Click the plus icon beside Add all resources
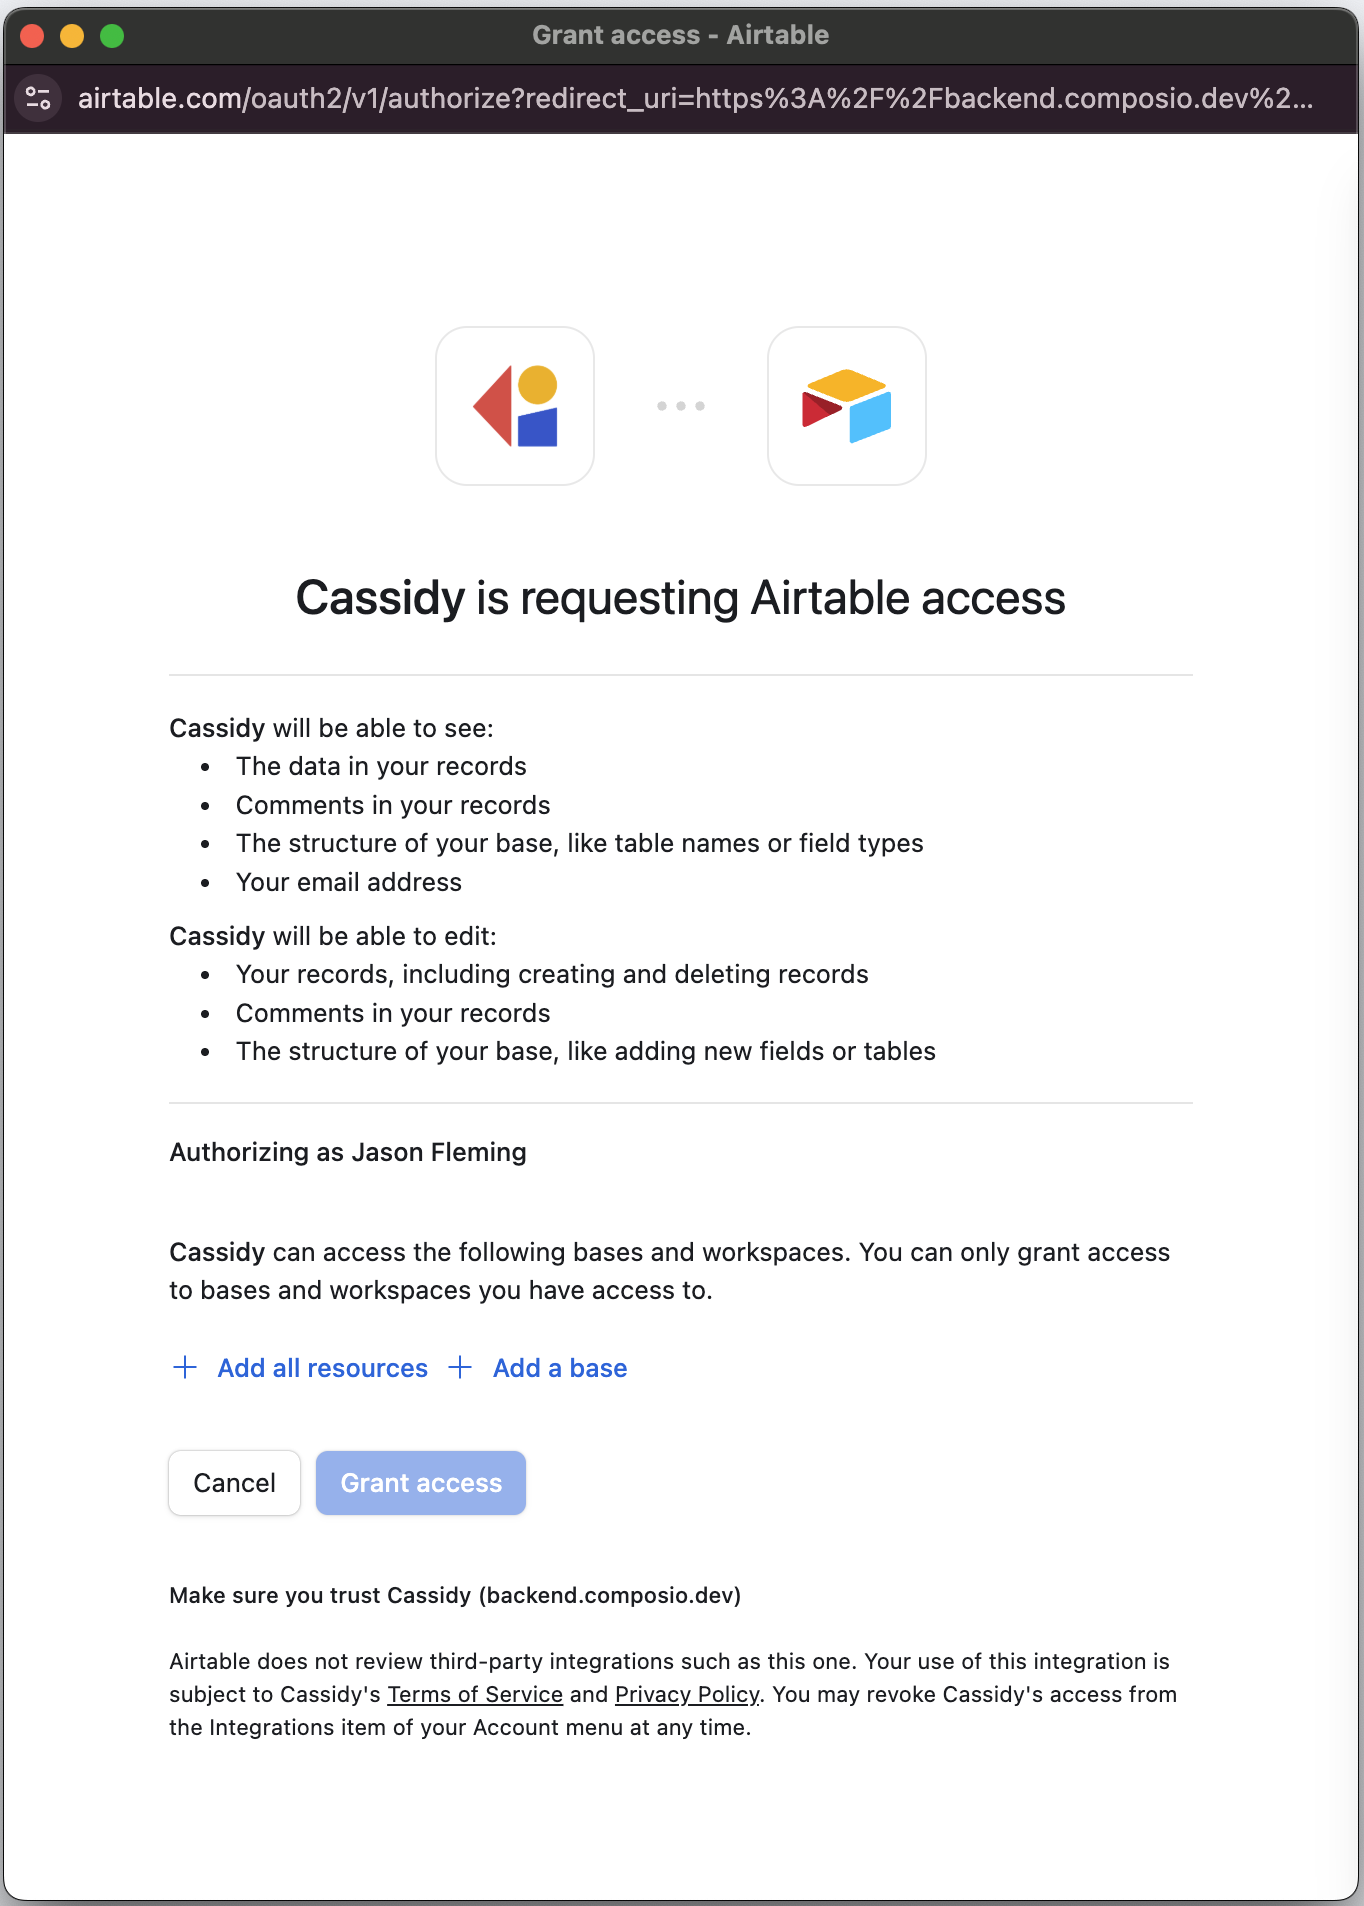1364x1906 pixels. click(x=185, y=1367)
